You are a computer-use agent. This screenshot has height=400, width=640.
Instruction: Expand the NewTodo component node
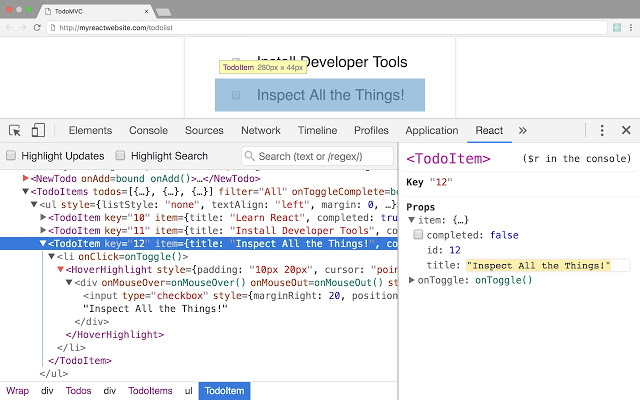click(25, 178)
